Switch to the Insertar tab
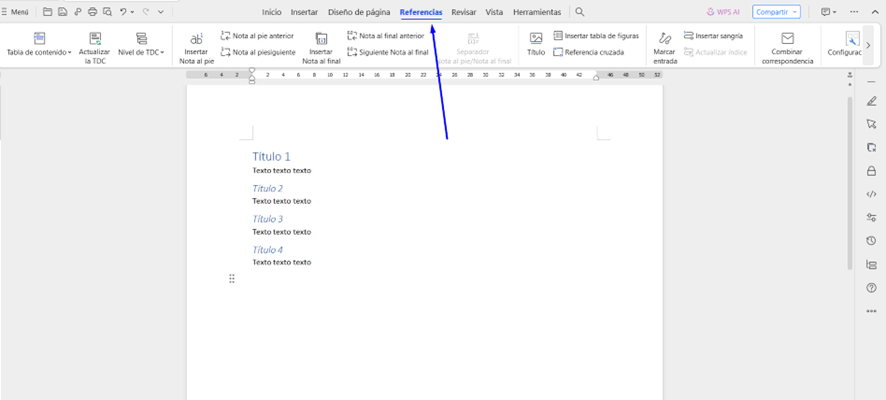 tap(304, 12)
